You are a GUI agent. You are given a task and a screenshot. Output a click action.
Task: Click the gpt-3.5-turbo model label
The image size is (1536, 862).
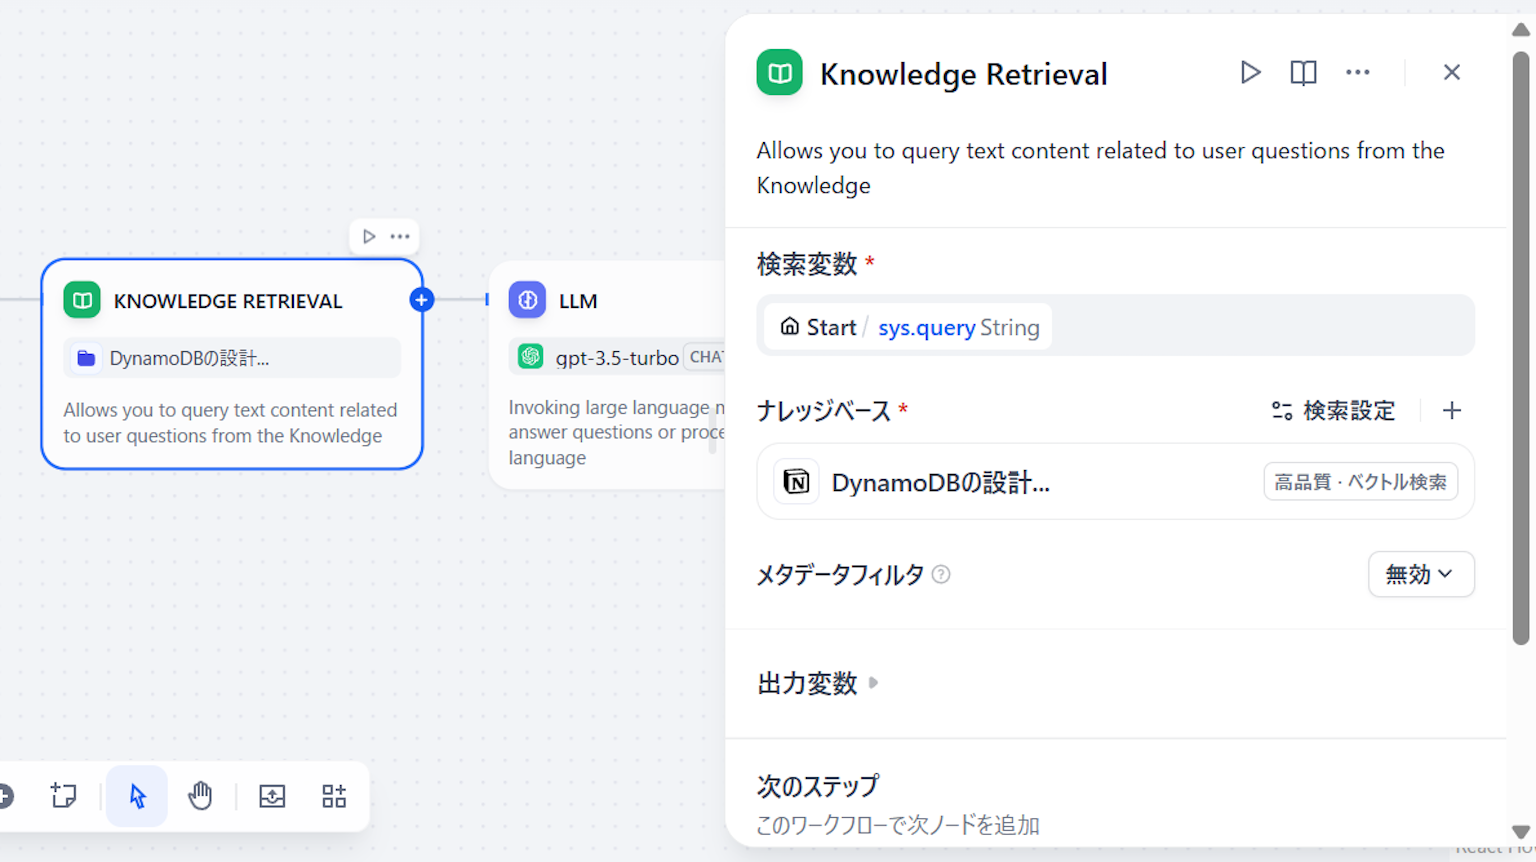pyautogui.click(x=617, y=358)
